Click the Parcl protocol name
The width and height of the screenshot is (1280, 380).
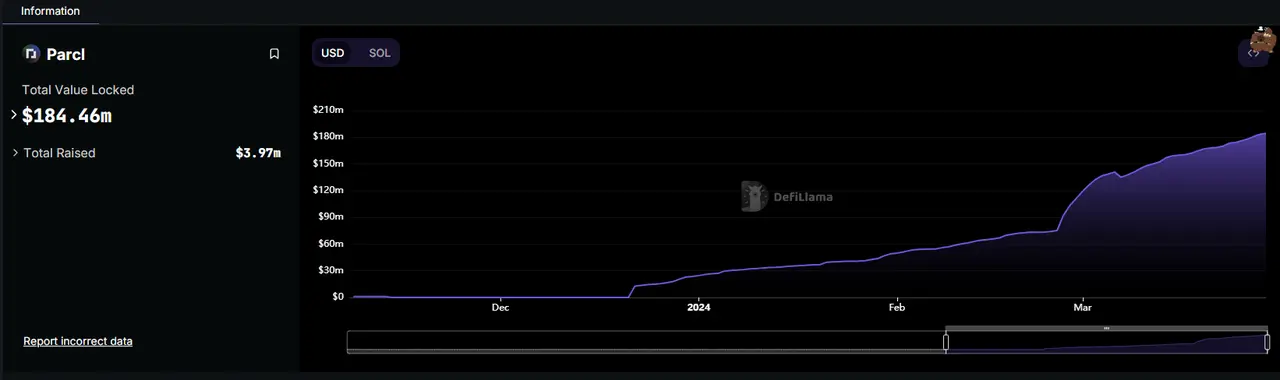(66, 54)
